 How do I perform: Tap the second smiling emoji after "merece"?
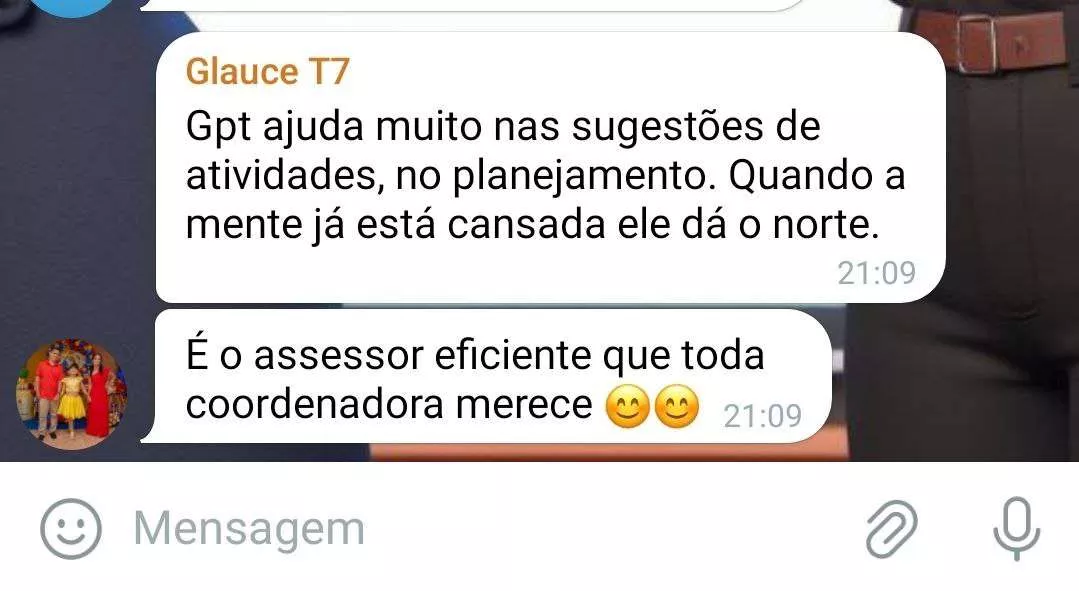(676, 407)
